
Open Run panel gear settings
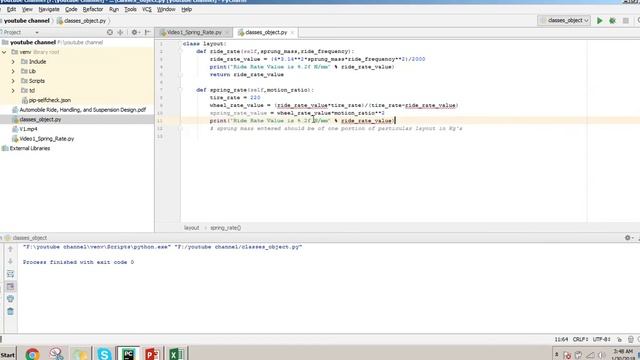[x=628, y=238]
